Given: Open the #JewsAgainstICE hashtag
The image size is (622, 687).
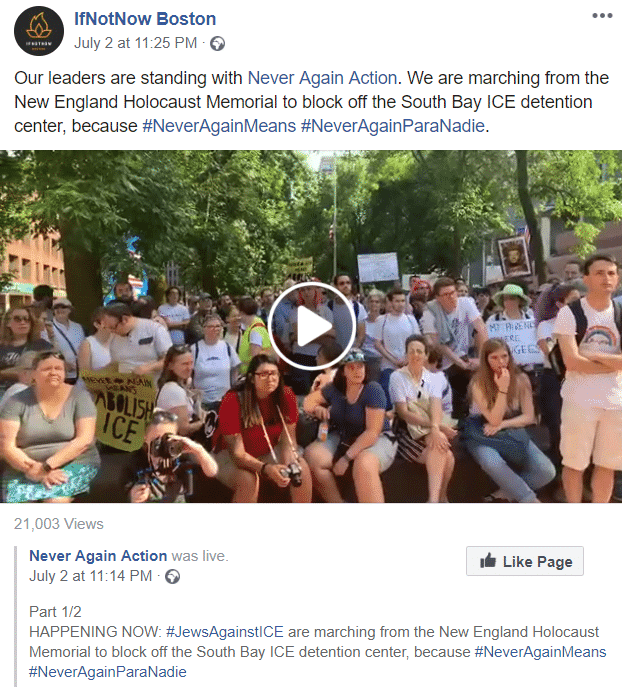Looking at the screenshot, I should pos(225,632).
